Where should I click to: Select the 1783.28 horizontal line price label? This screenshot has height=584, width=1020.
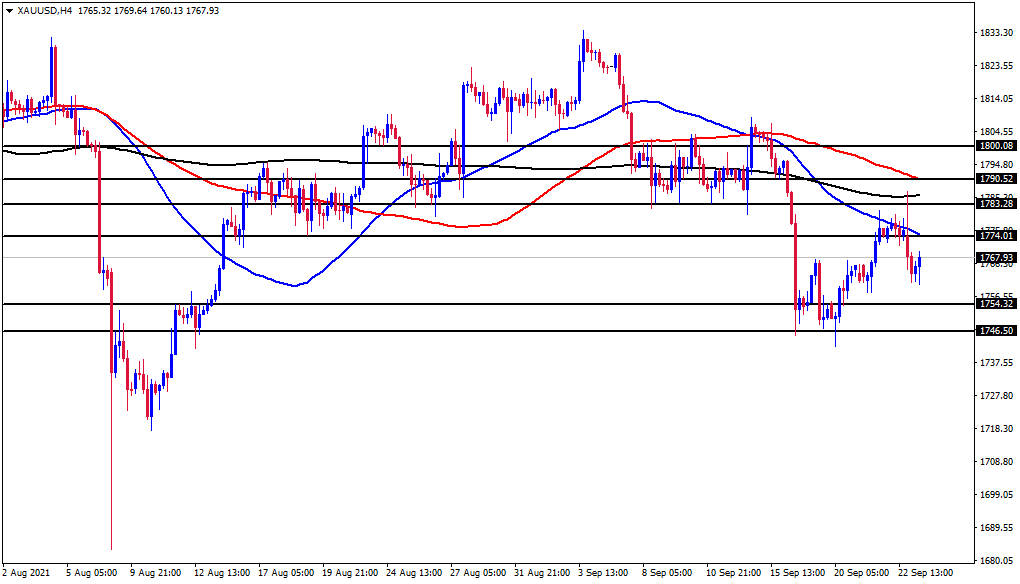coord(996,204)
